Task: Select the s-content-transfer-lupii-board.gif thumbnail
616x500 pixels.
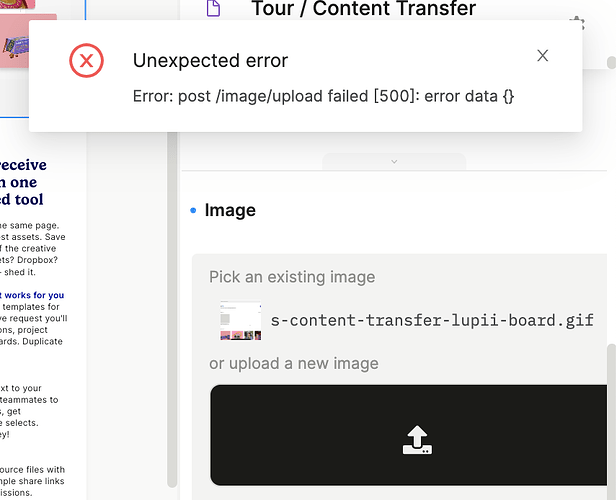Action: [240, 320]
